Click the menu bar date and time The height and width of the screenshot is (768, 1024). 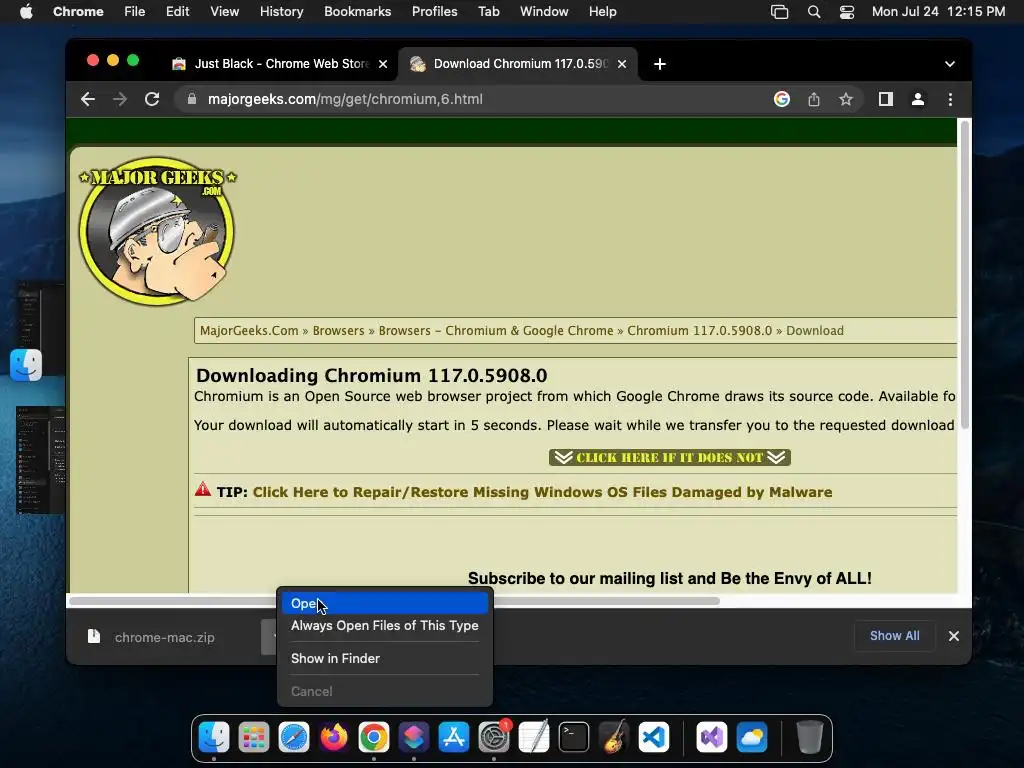click(x=938, y=12)
